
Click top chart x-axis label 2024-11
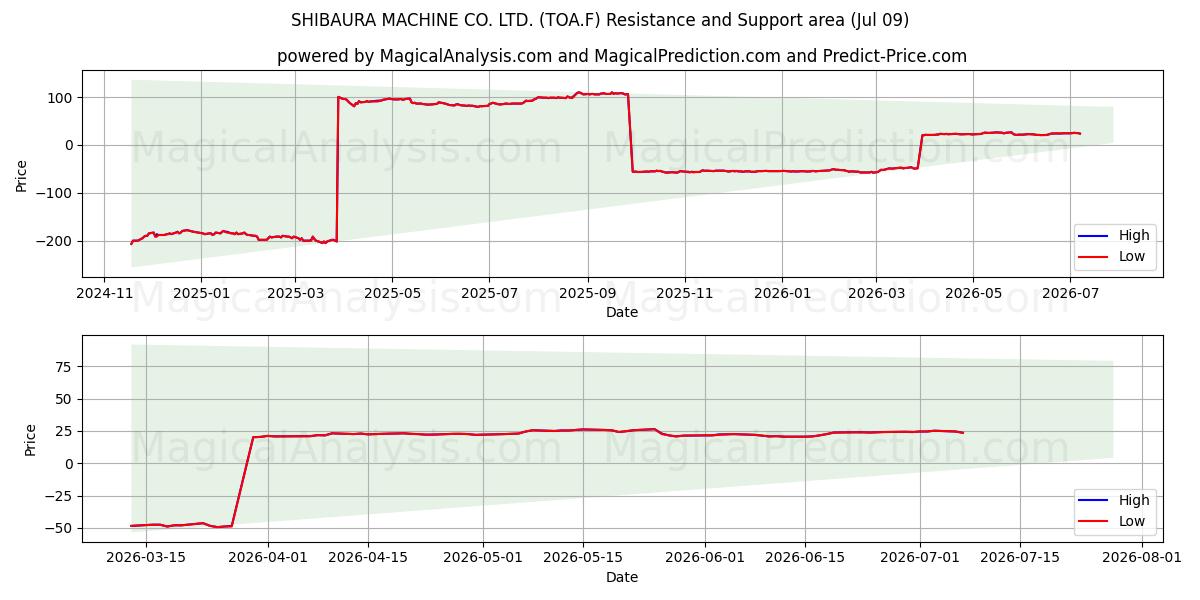(x=105, y=294)
